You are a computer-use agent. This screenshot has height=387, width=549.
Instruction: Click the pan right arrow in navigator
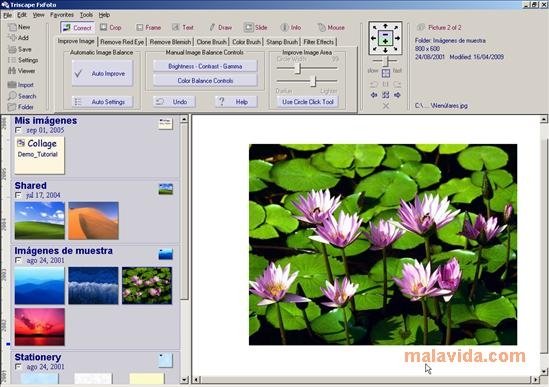click(397, 38)
